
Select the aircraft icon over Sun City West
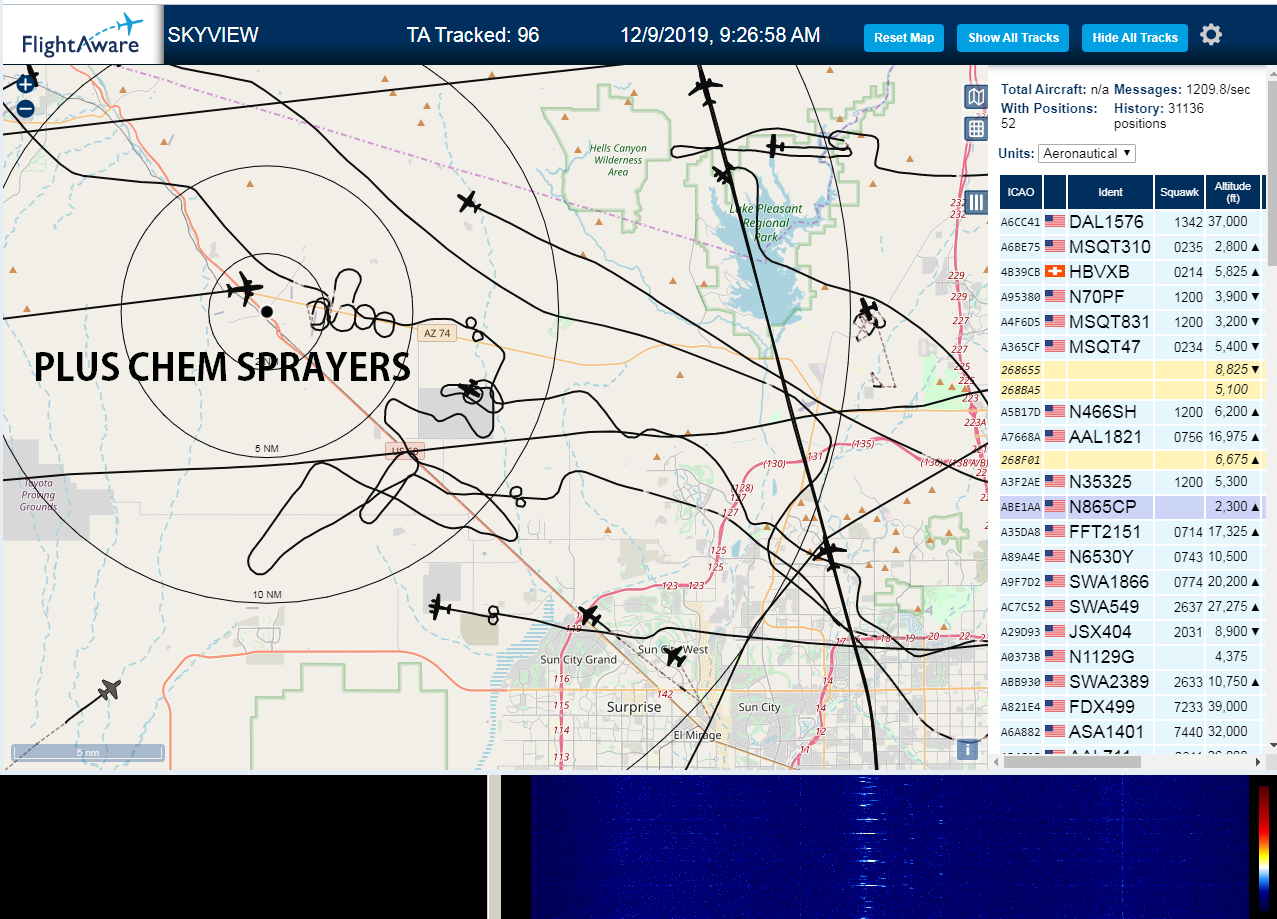676,657
